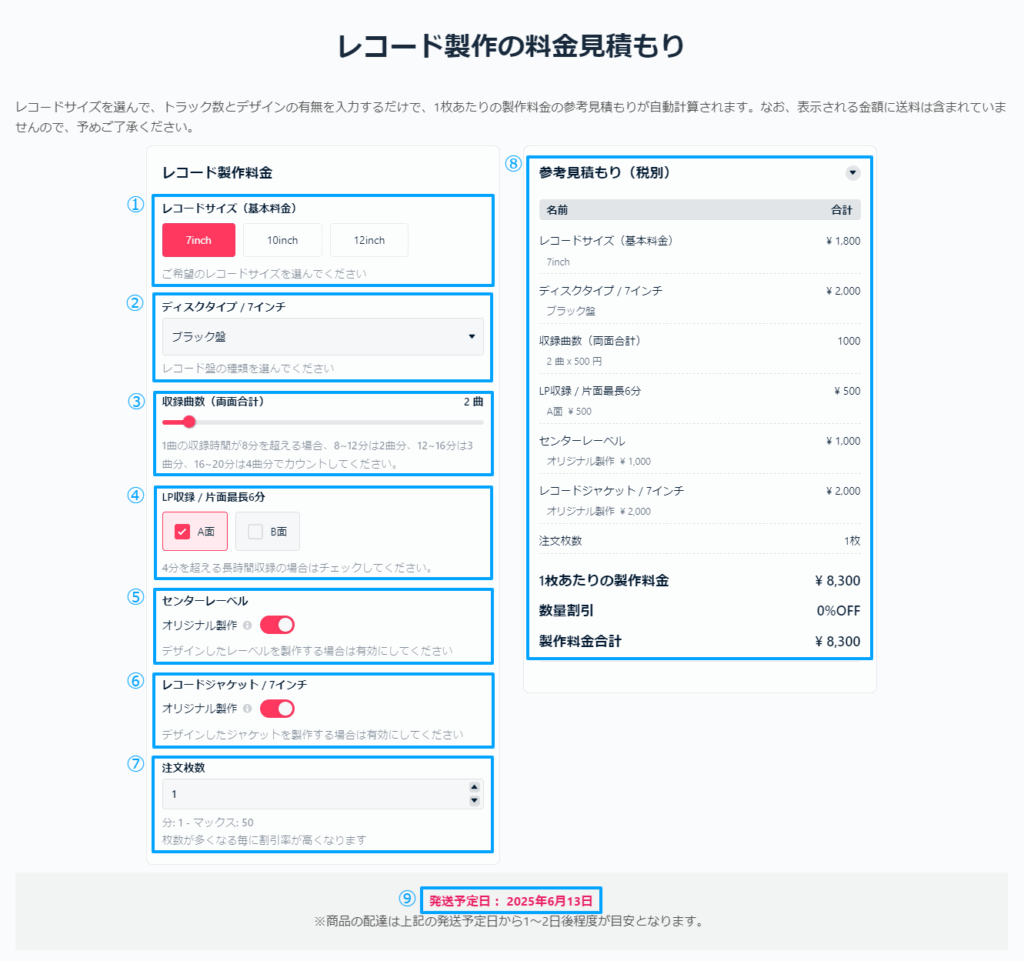This screenshot has width=1024, height=961.
Task: Collapse the 参考見積もり panel with its arrow icon
Action: tap(852, 173)
